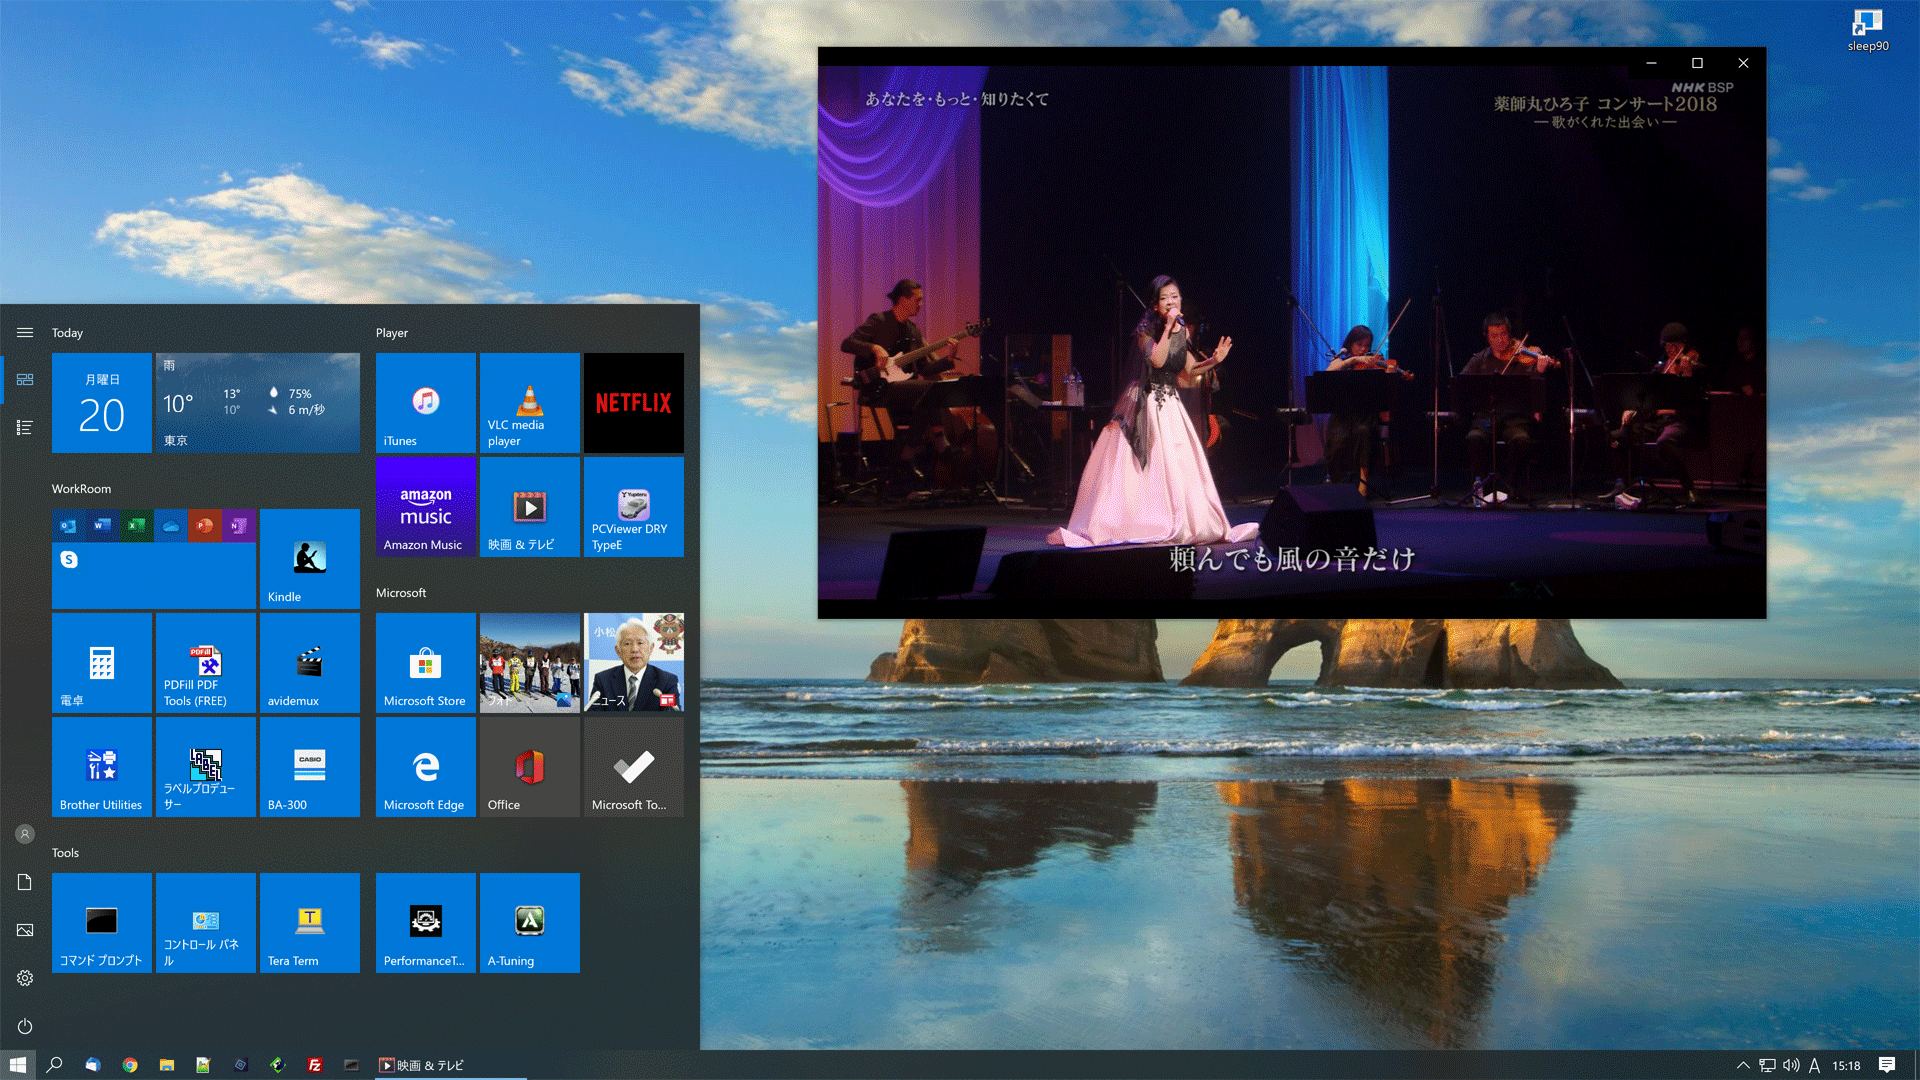The image size is (1920, 1080).
Task: Open taskbar search magnifier
Action: coord(55,1065)
